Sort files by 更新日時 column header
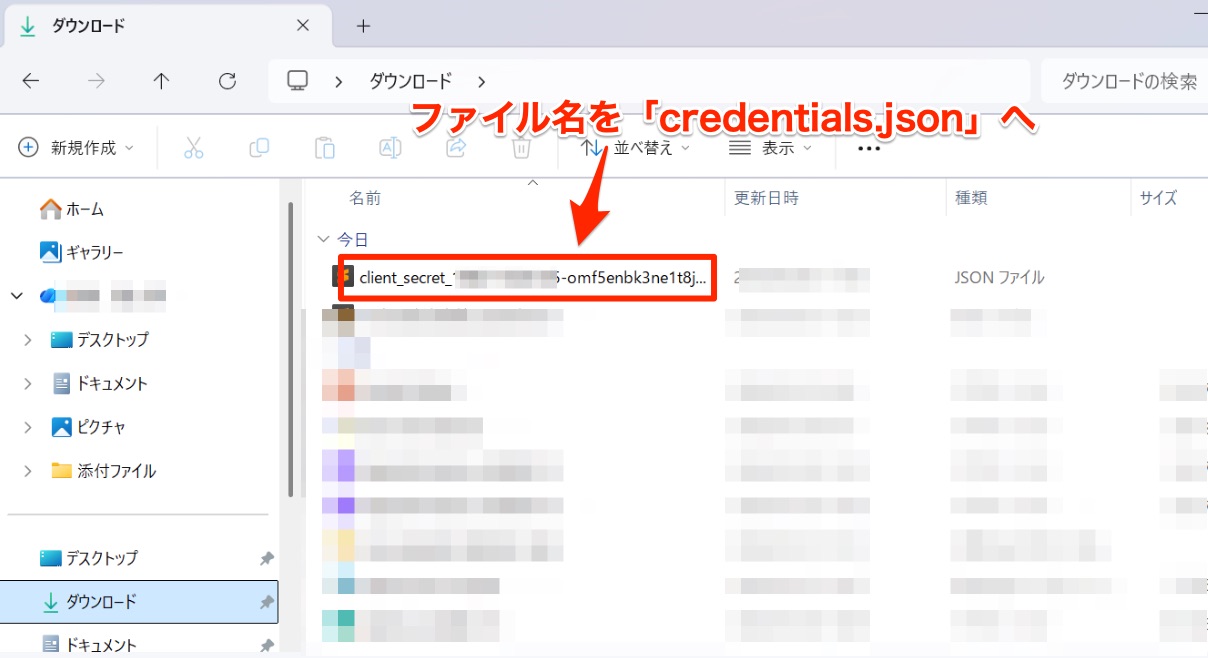This screenshot has width=1208, height=658. (x=767, y=198)
